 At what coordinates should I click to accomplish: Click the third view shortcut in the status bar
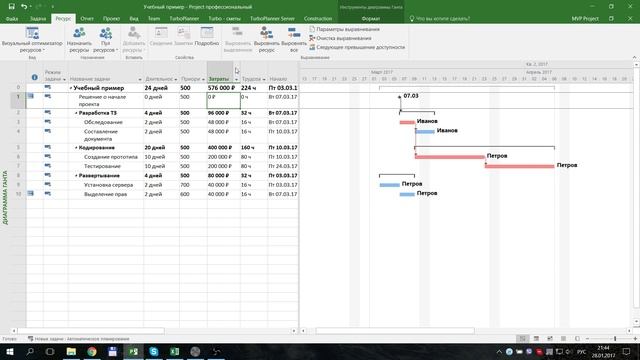click(x=550, y=339)
